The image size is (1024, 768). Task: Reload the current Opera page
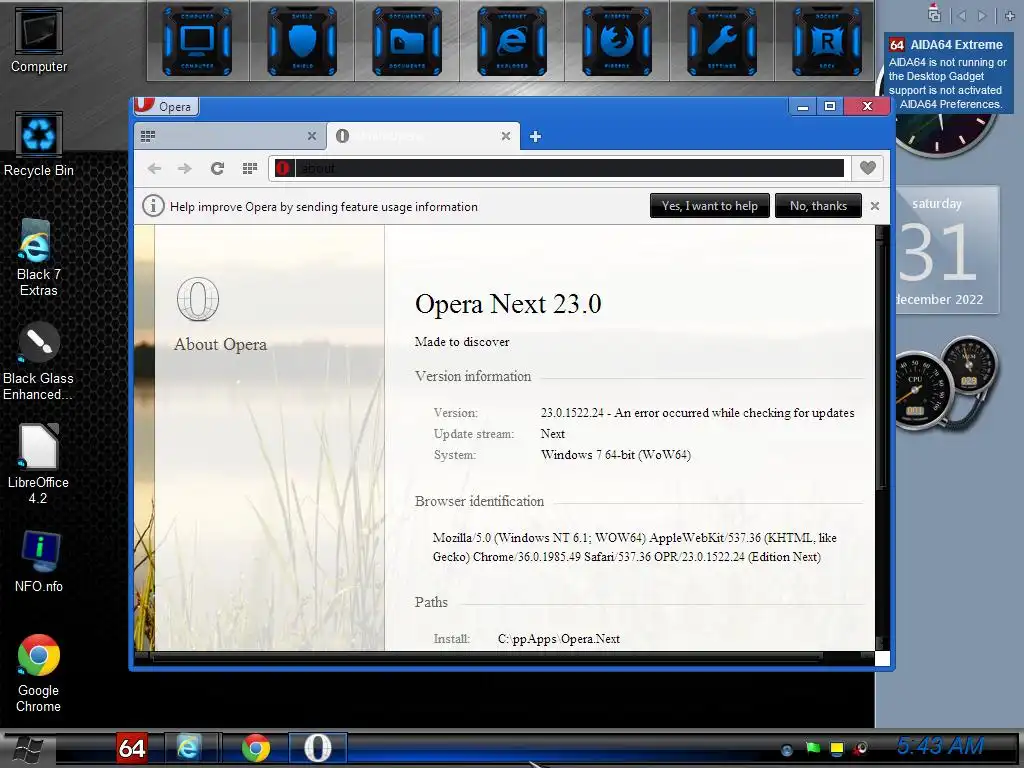tap(217, 168)
